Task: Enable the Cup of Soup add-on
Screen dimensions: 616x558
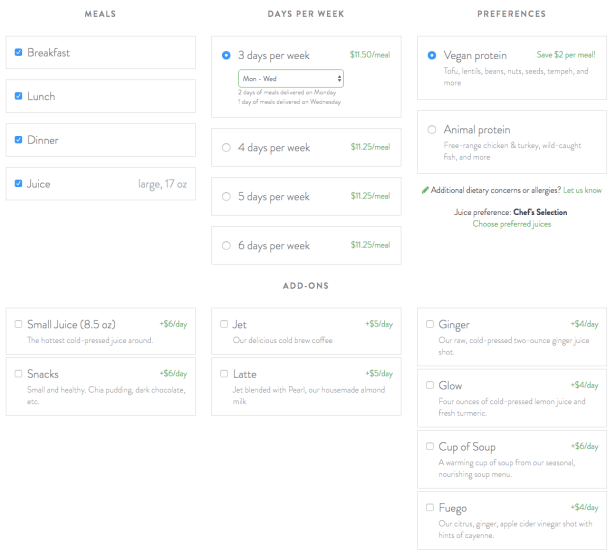Action: tap(430, 447)
